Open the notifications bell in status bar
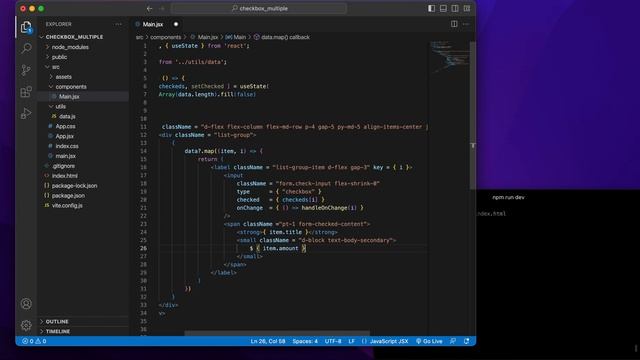The image size is (640, 360). [467, 341]
